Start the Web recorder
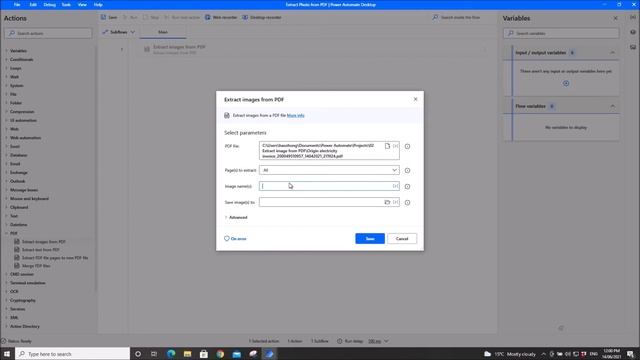The width and height of the screenshot is (640, 360). point(221,18)
